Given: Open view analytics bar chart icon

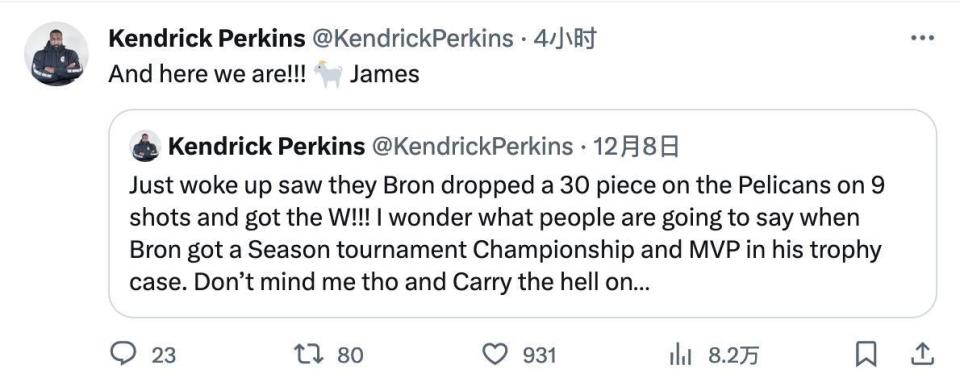Looking at the screenshot, I should (681, 354).
